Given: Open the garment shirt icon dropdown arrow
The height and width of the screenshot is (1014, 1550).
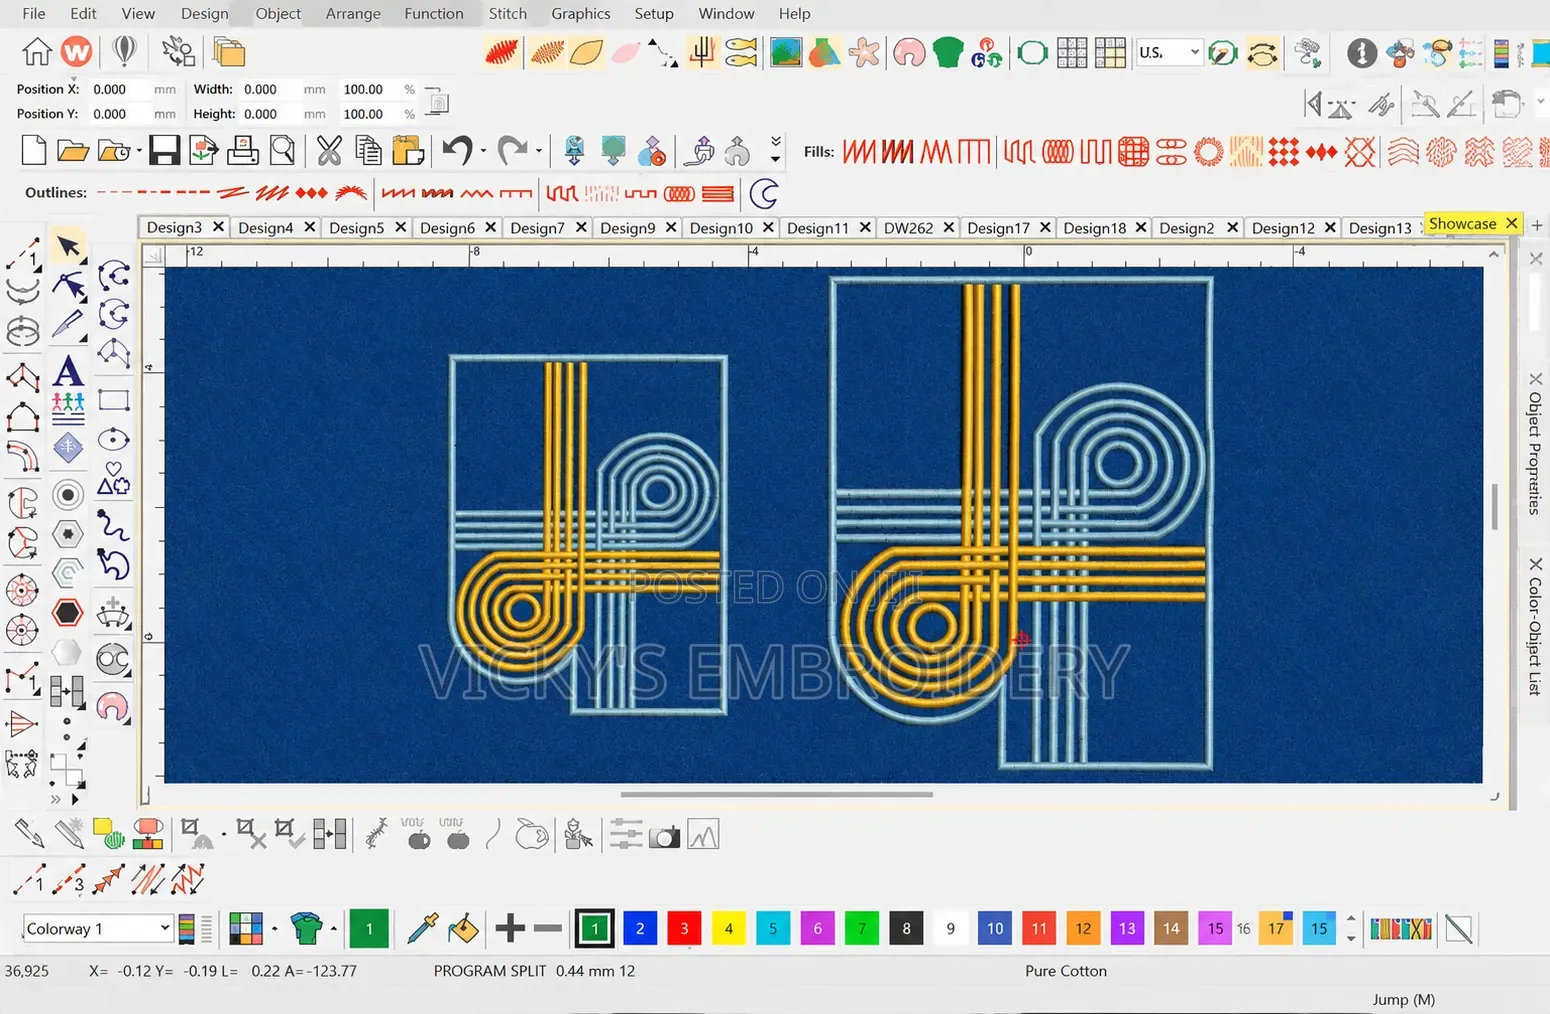Looking at the screenshot, I should click(334, 929).
